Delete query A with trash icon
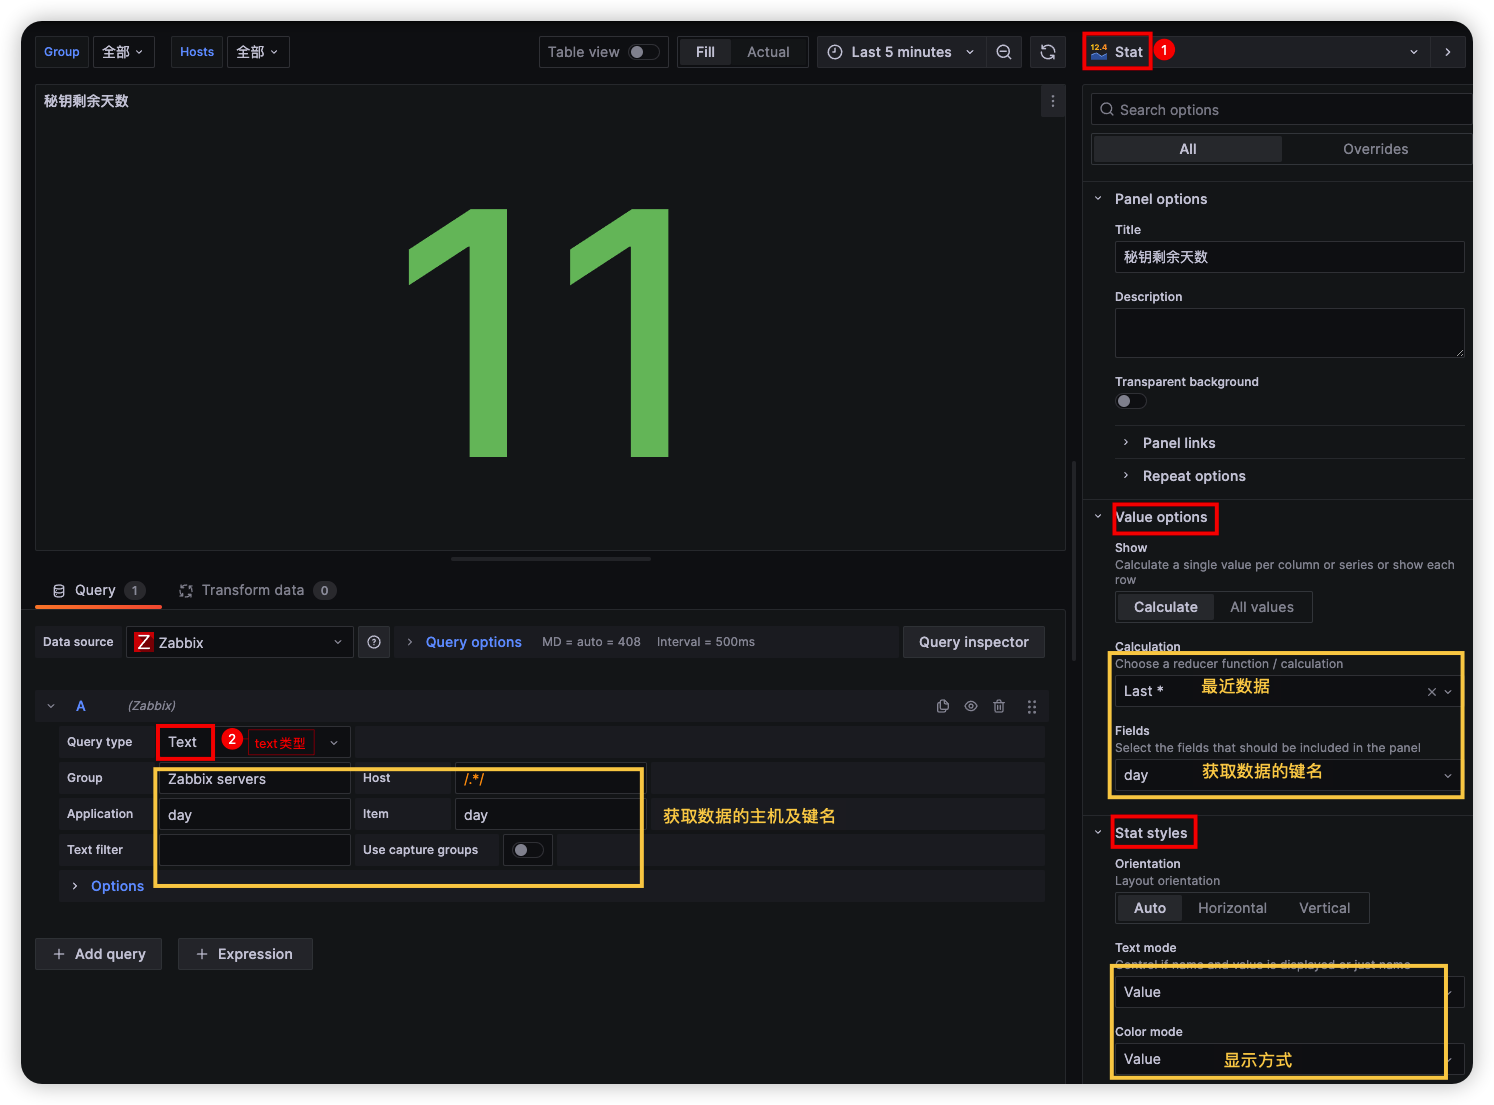This screenshot has width=1494, height=1105. coord(999,706)
